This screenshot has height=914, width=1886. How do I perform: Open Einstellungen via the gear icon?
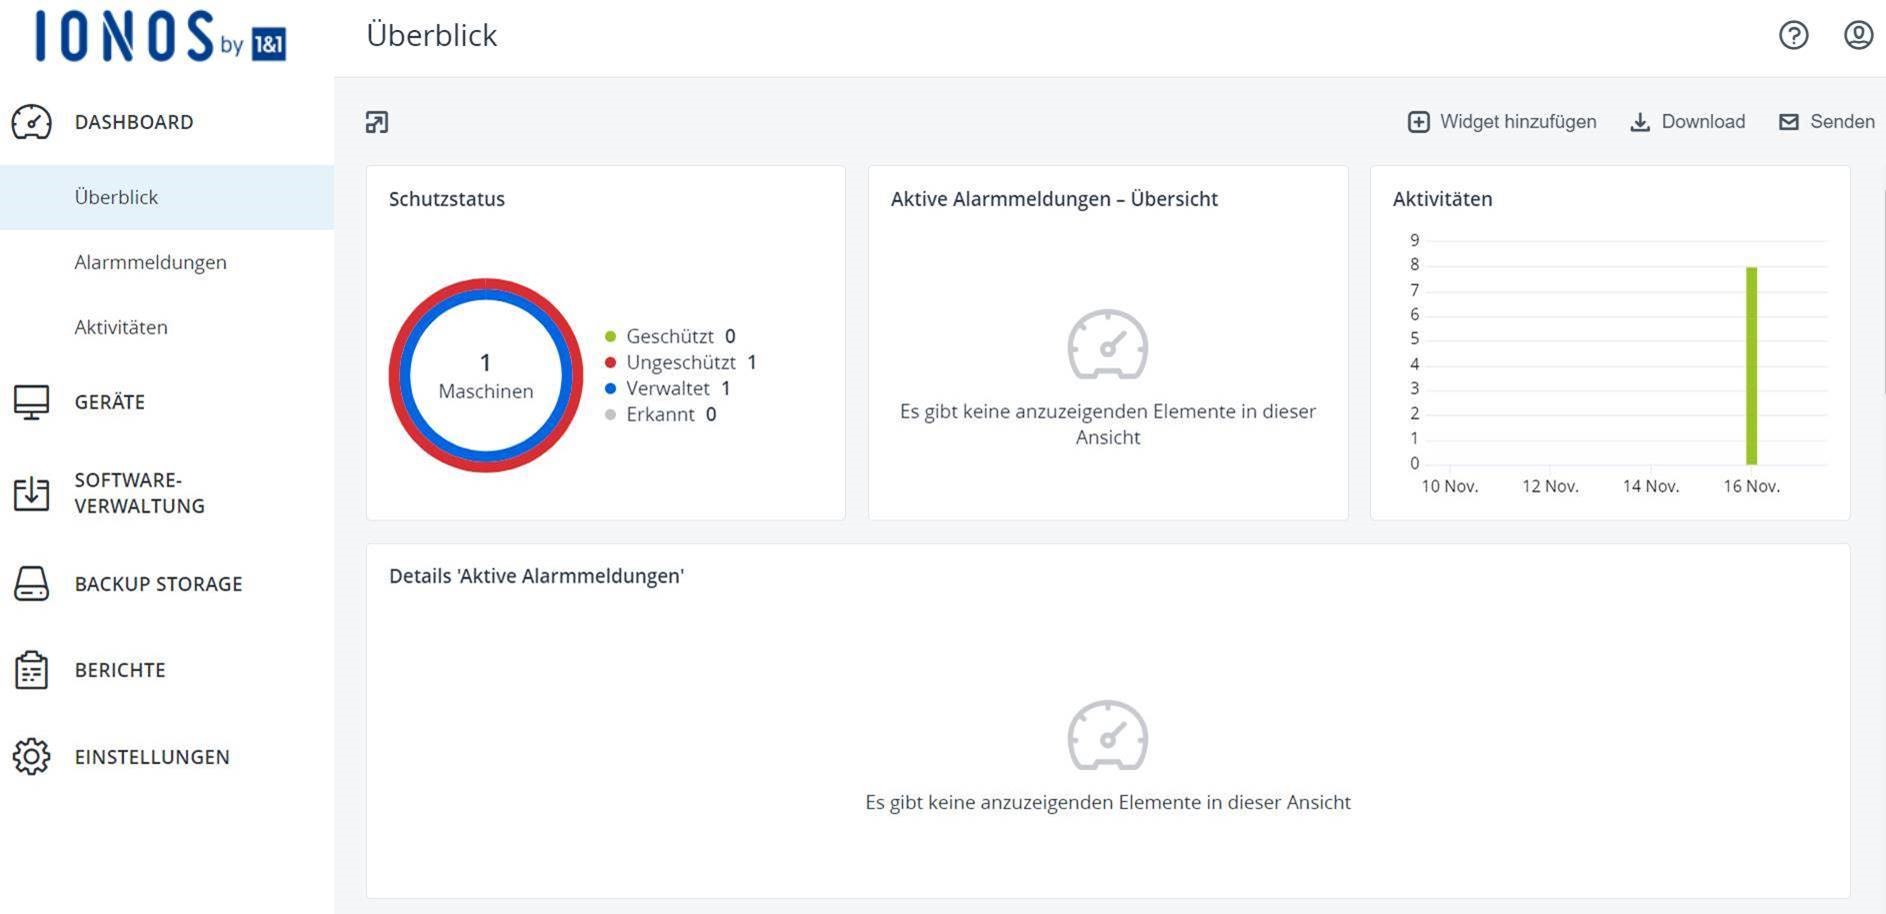(x=31, y=757)
